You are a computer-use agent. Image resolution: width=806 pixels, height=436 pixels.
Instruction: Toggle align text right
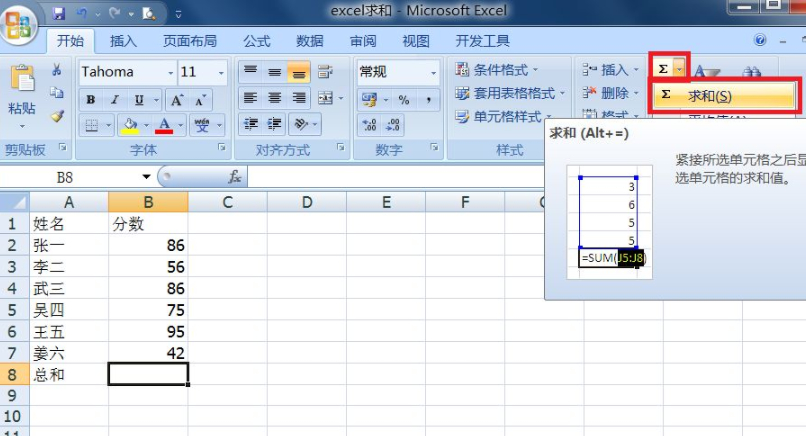[299, 98]
